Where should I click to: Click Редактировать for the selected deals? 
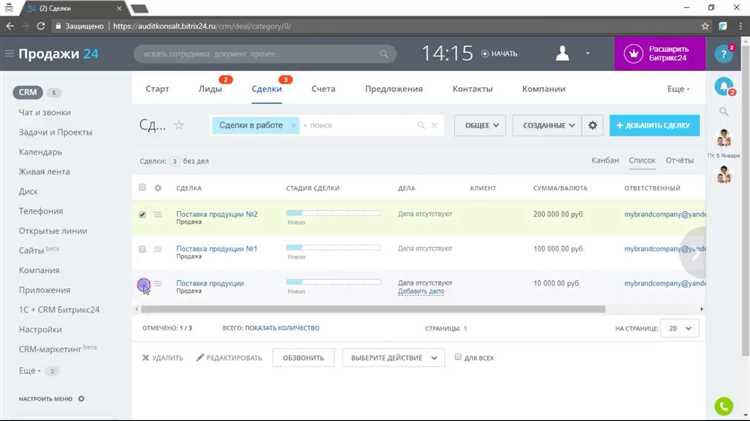click(x=229, y=358)
